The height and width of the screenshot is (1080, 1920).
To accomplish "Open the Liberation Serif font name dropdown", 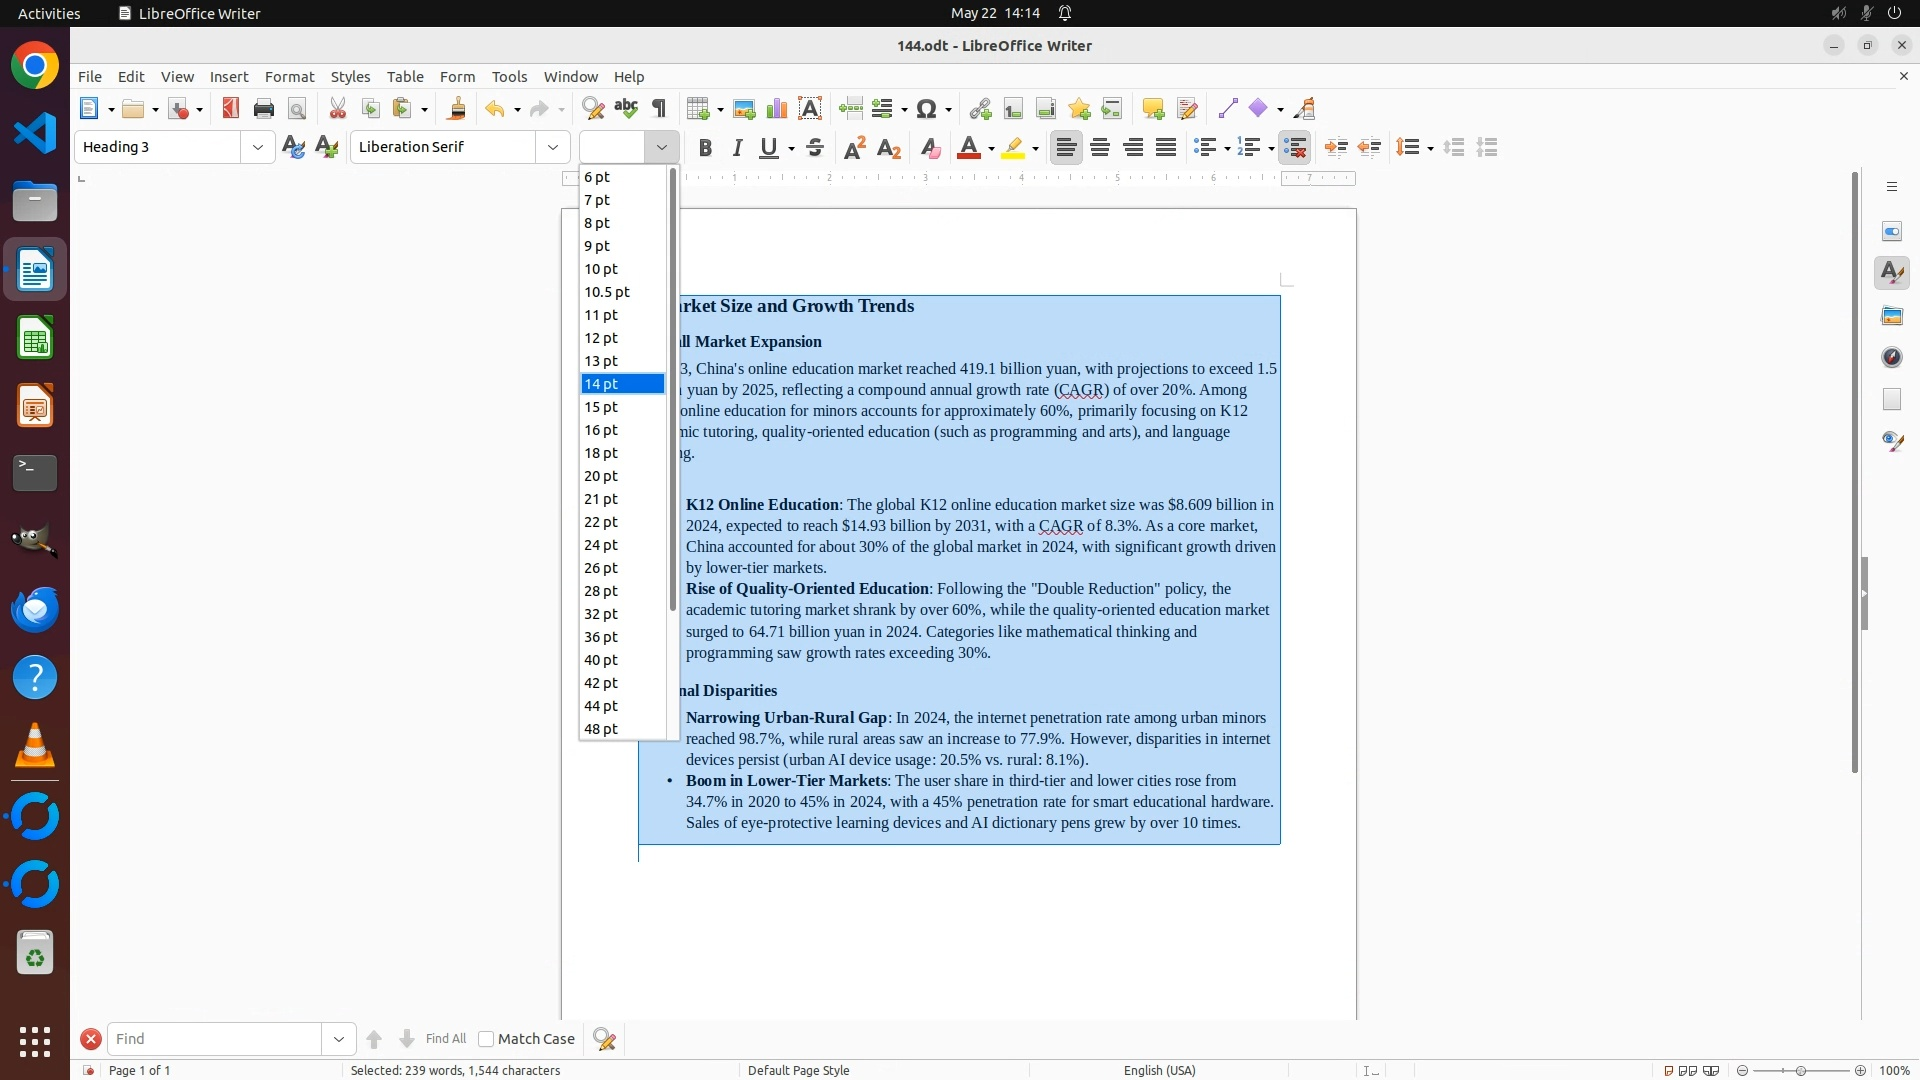I will [553, 147].
